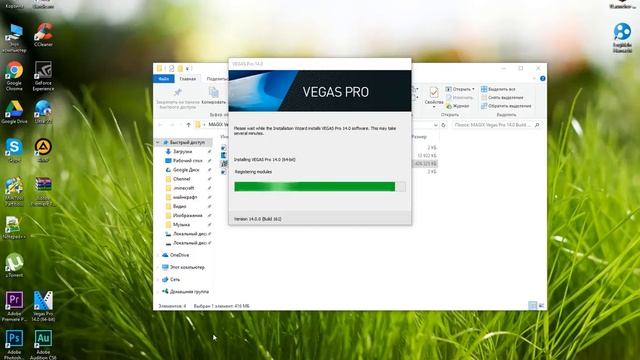
Task: Expand the OneDrive tree node
Action: 158,255
